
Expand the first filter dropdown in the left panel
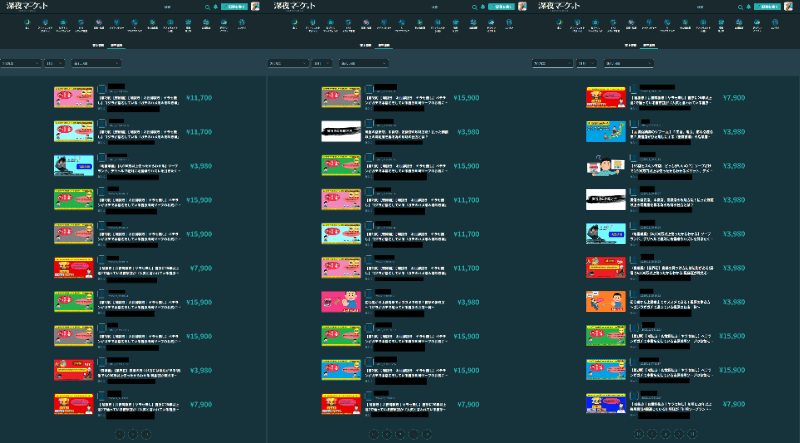point(20,63)
